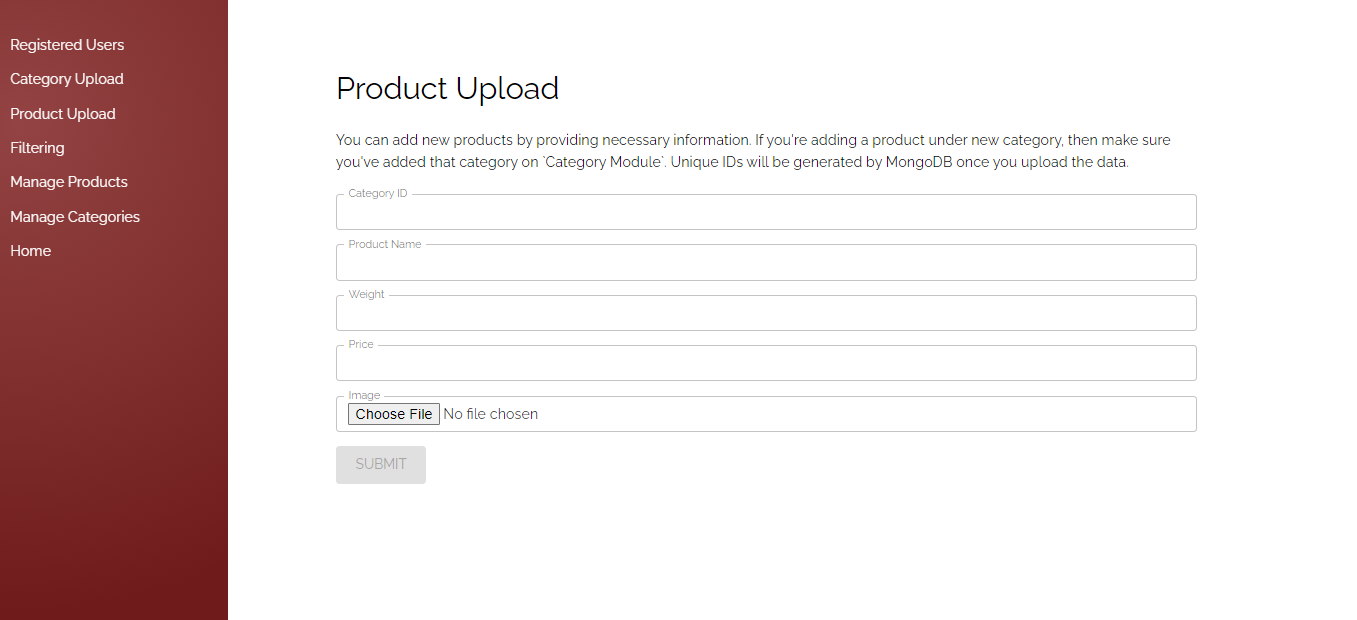Click the Price input box
The width and height of the screenshot is (1357, 620).
point(765,362)
